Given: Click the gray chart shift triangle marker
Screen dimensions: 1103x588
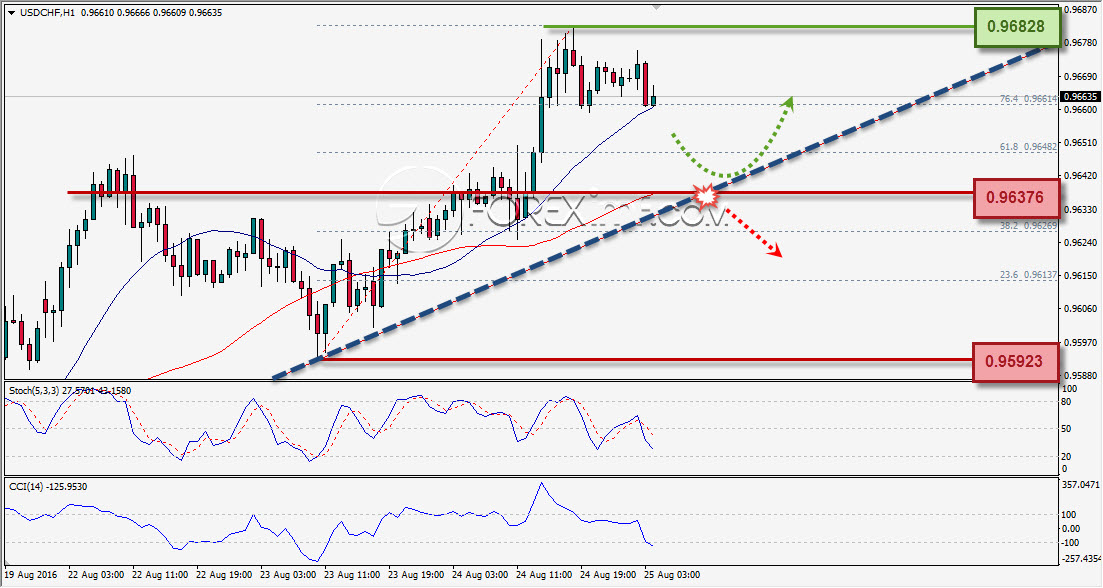Looking at the screenshot, I should (656, 7).
